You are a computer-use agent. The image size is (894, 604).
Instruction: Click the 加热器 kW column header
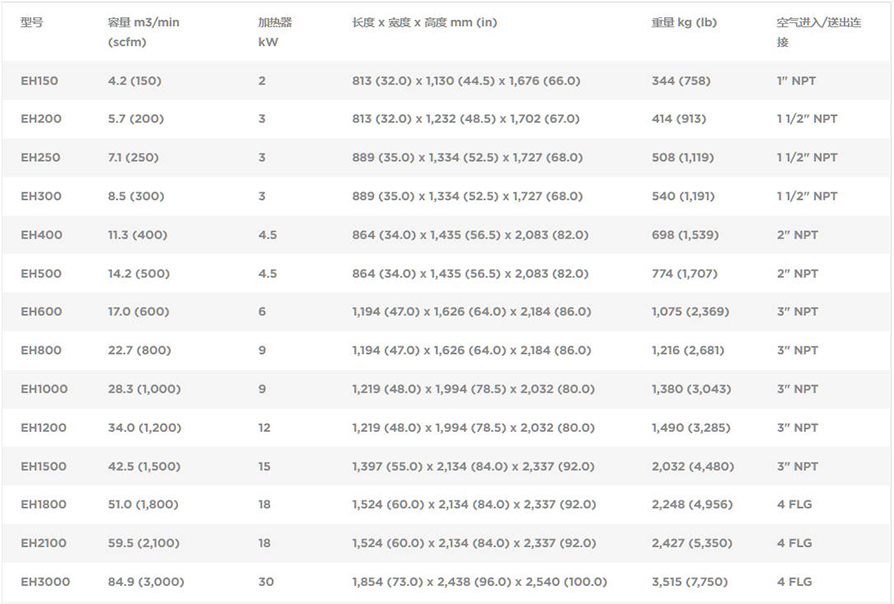275,32
